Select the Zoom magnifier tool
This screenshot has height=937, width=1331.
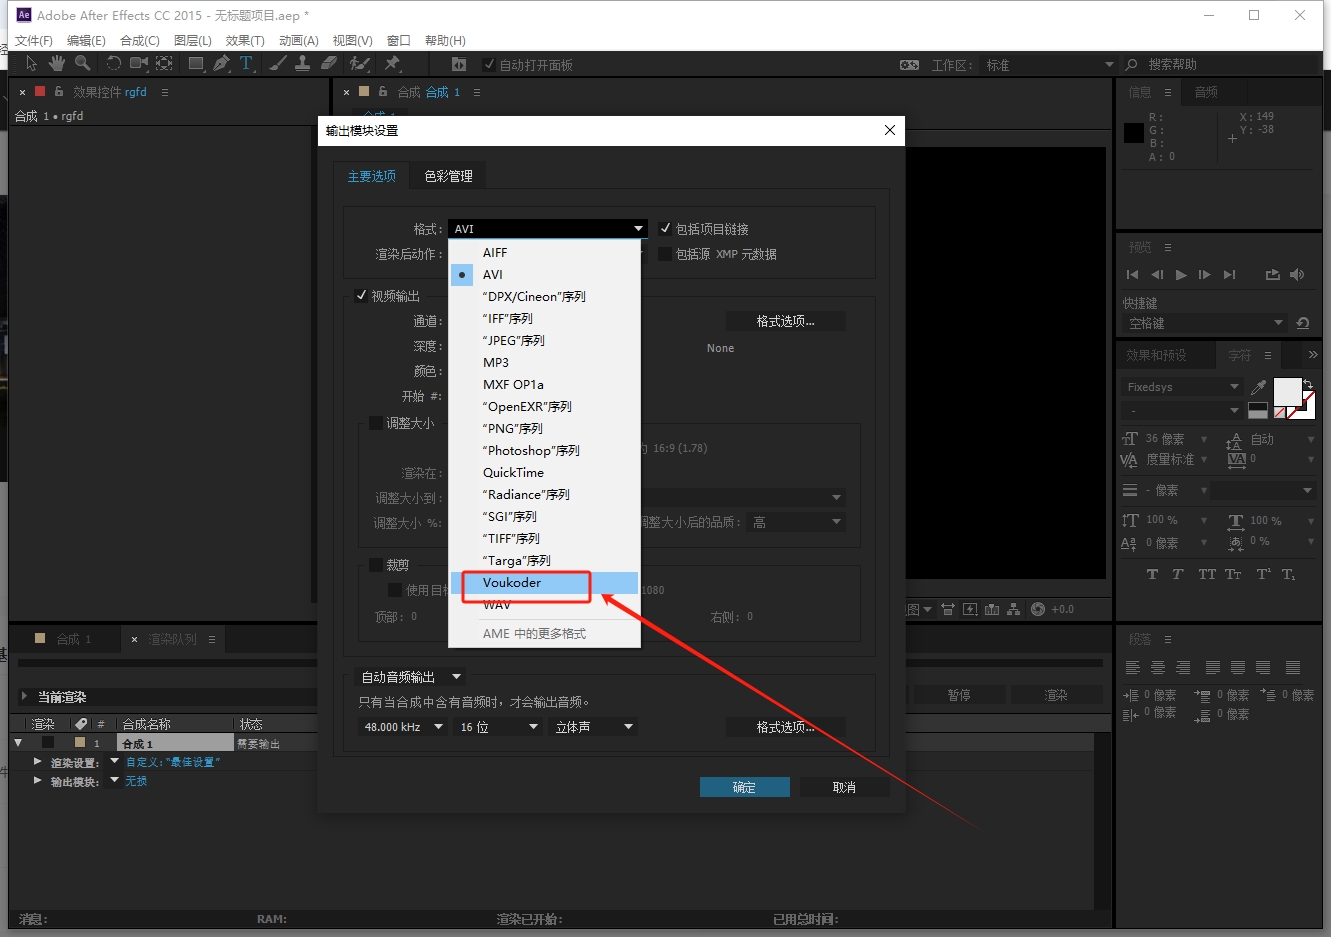coord(82,63)
